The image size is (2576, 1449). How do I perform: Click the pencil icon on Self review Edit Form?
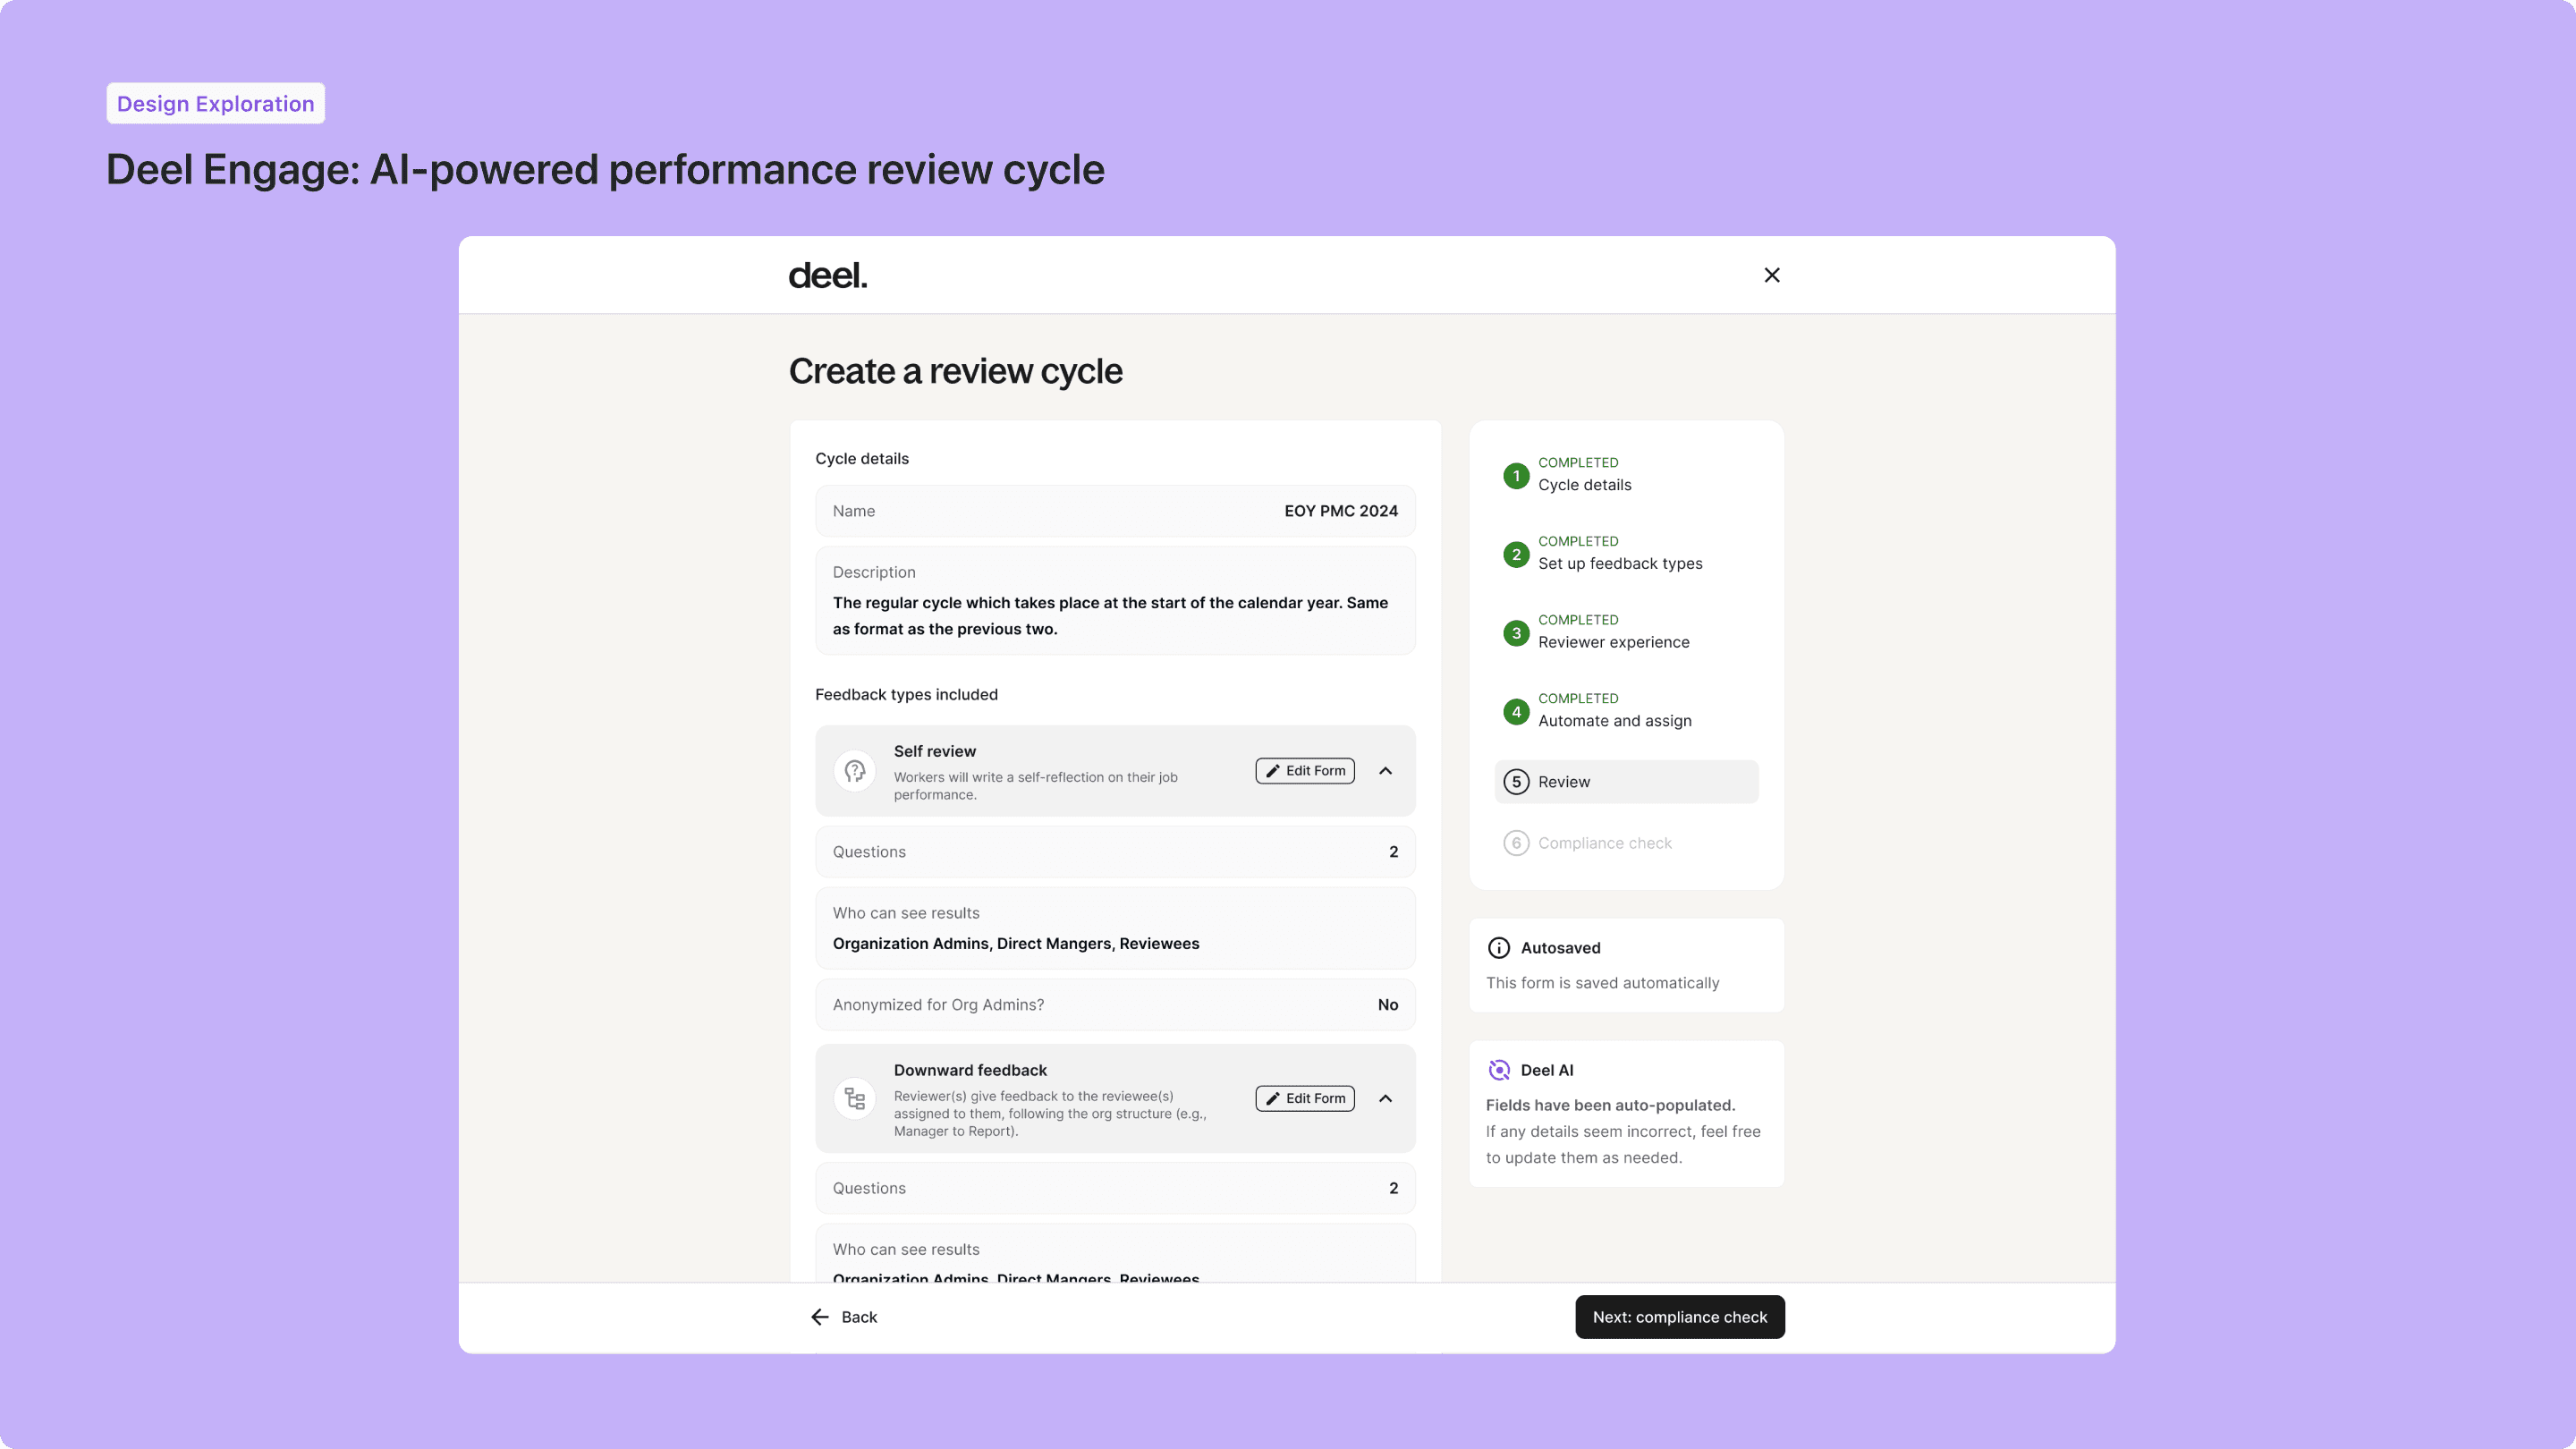pos(1272,771)
